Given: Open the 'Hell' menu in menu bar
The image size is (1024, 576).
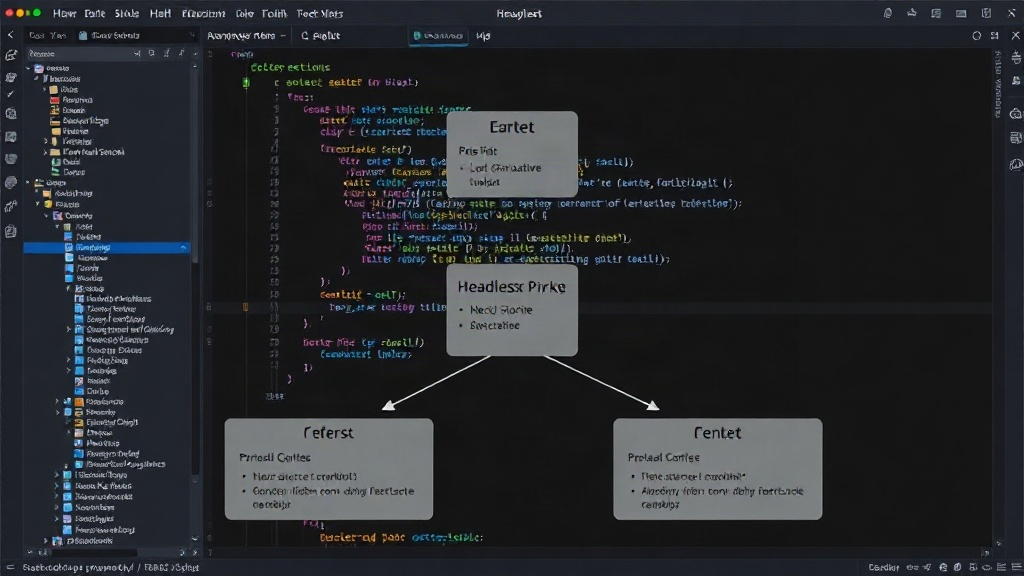Looking at the screenshot, I should click(160, 14).
